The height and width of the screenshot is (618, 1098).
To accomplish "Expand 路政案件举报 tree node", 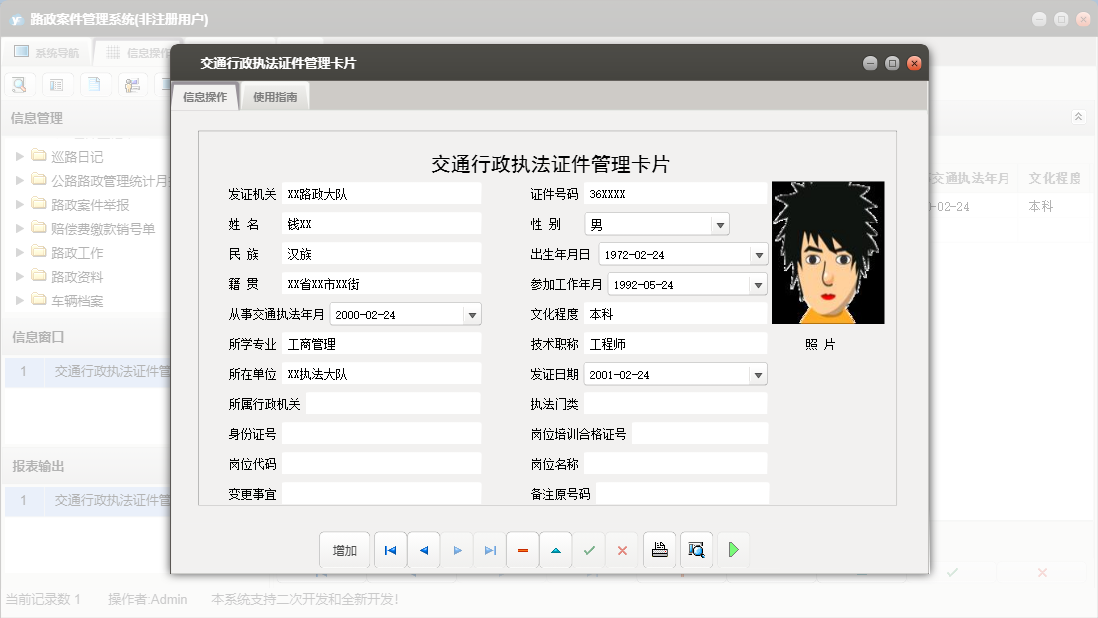I will [20, 204].
